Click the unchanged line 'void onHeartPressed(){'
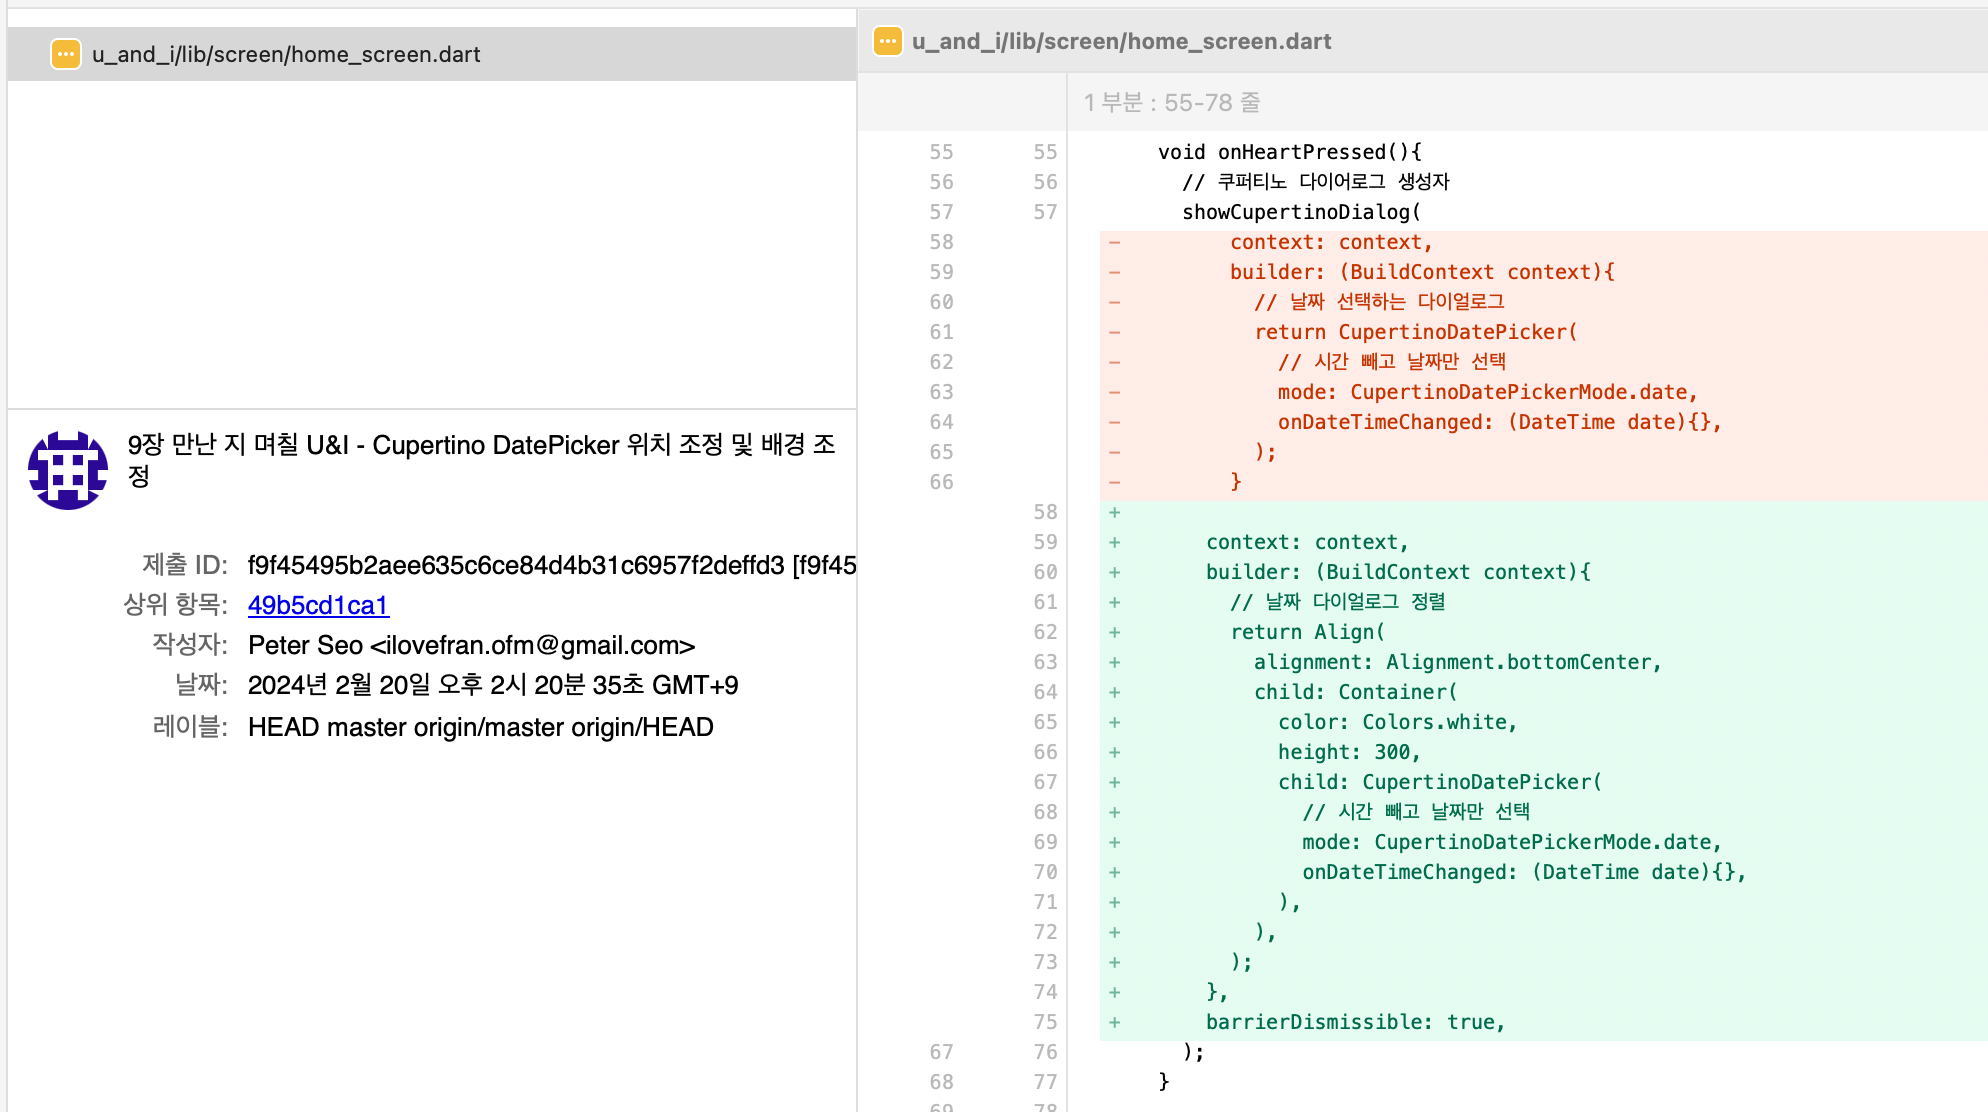The height and width of the screenshot is (1112, 1988). 1289,152
